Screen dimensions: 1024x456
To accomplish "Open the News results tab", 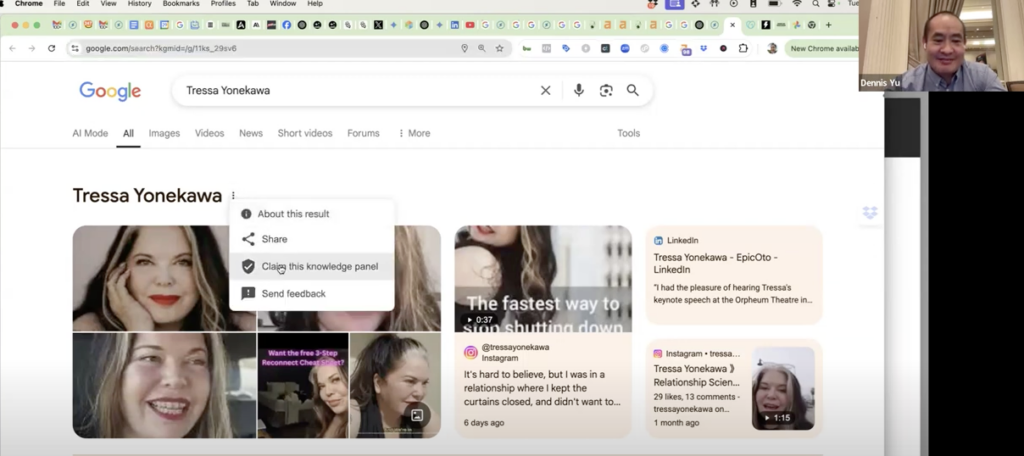I will tap(251, 133).
